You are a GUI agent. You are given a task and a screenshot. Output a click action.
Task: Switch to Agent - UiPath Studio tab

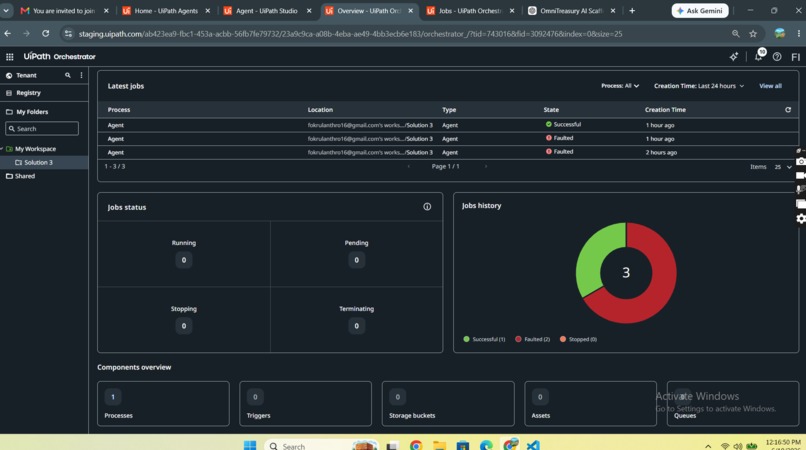point(267,10)
